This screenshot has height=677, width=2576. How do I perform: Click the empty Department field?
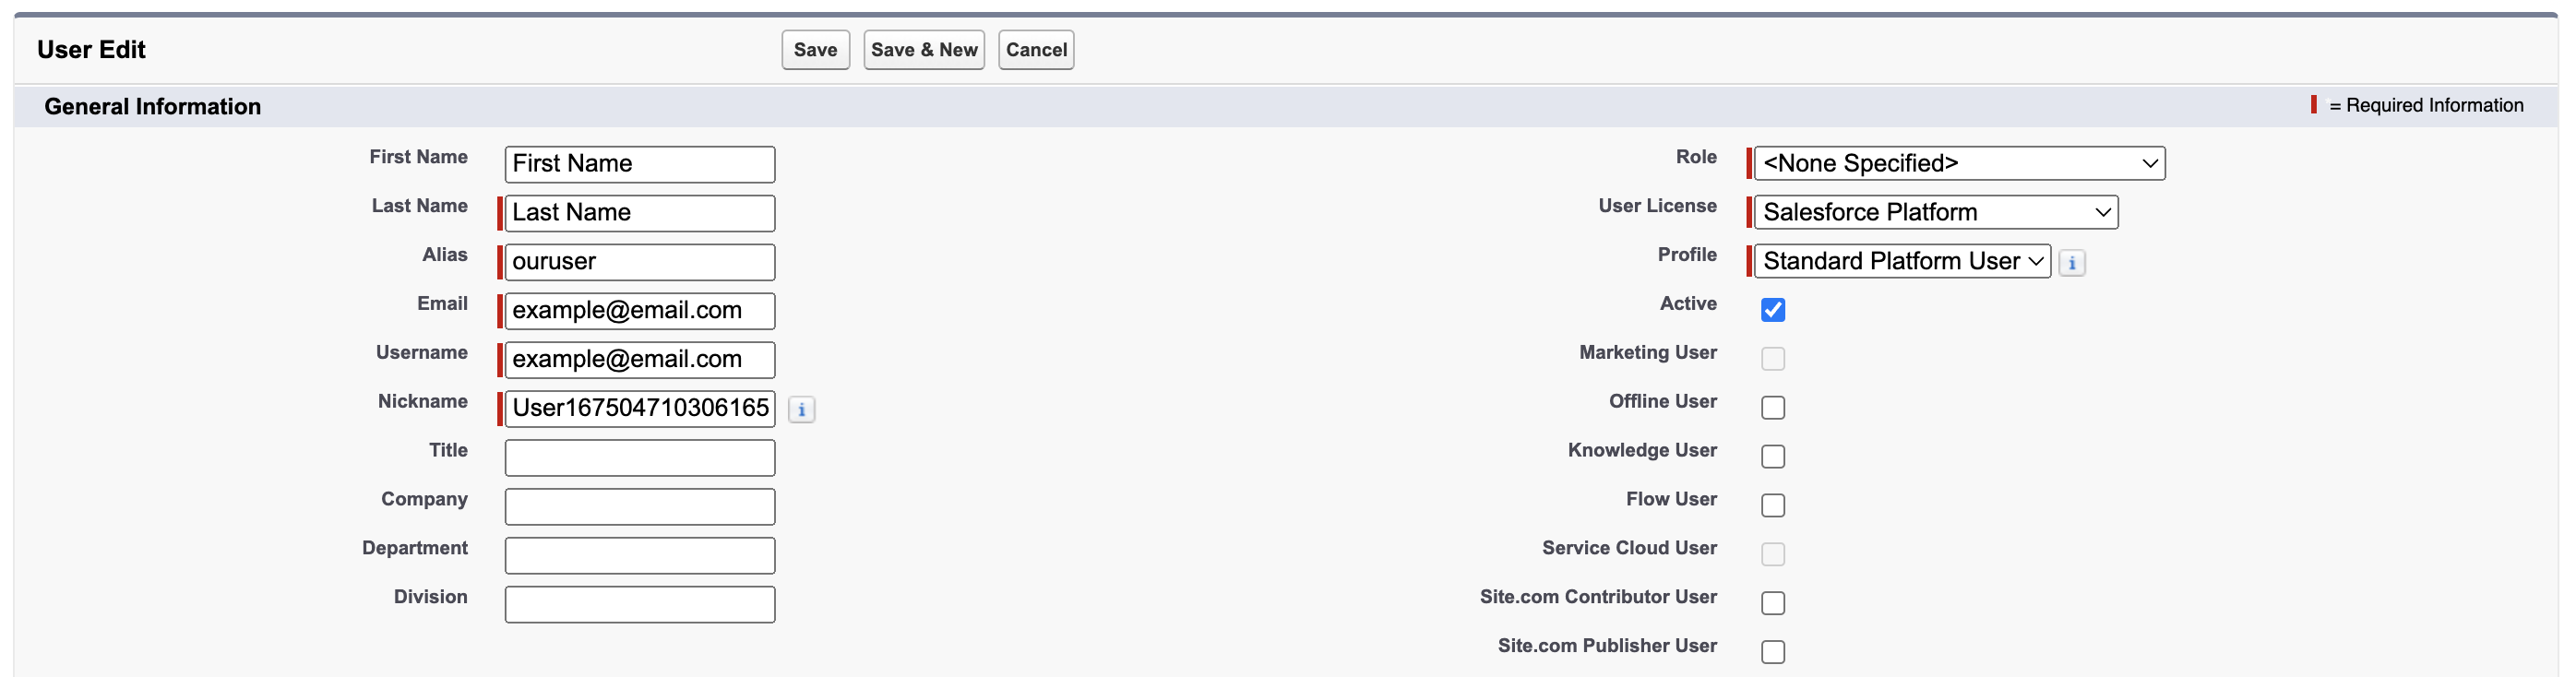click(639, 556)
